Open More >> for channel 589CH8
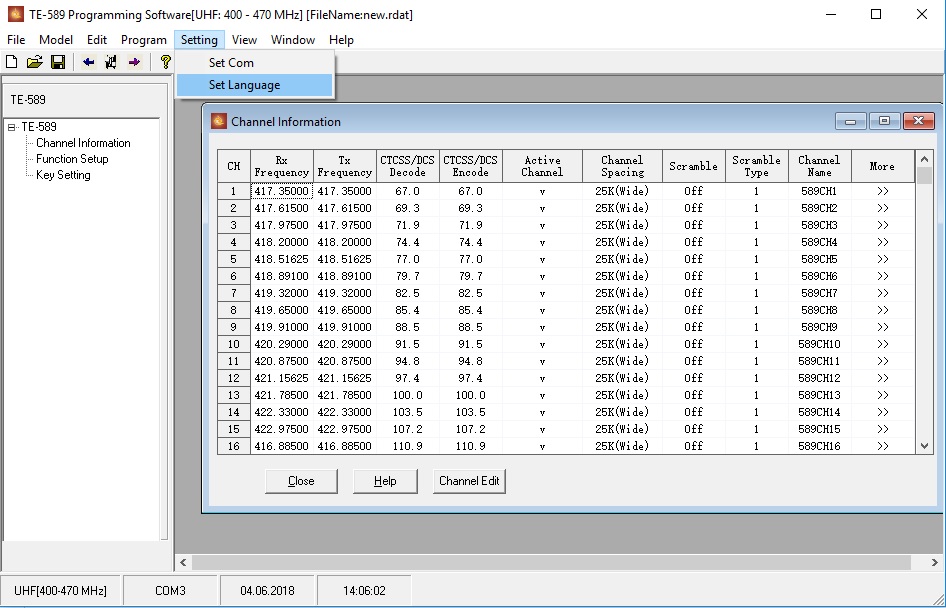The width and height of the screenshot is (946, 608). pos(883,310)
